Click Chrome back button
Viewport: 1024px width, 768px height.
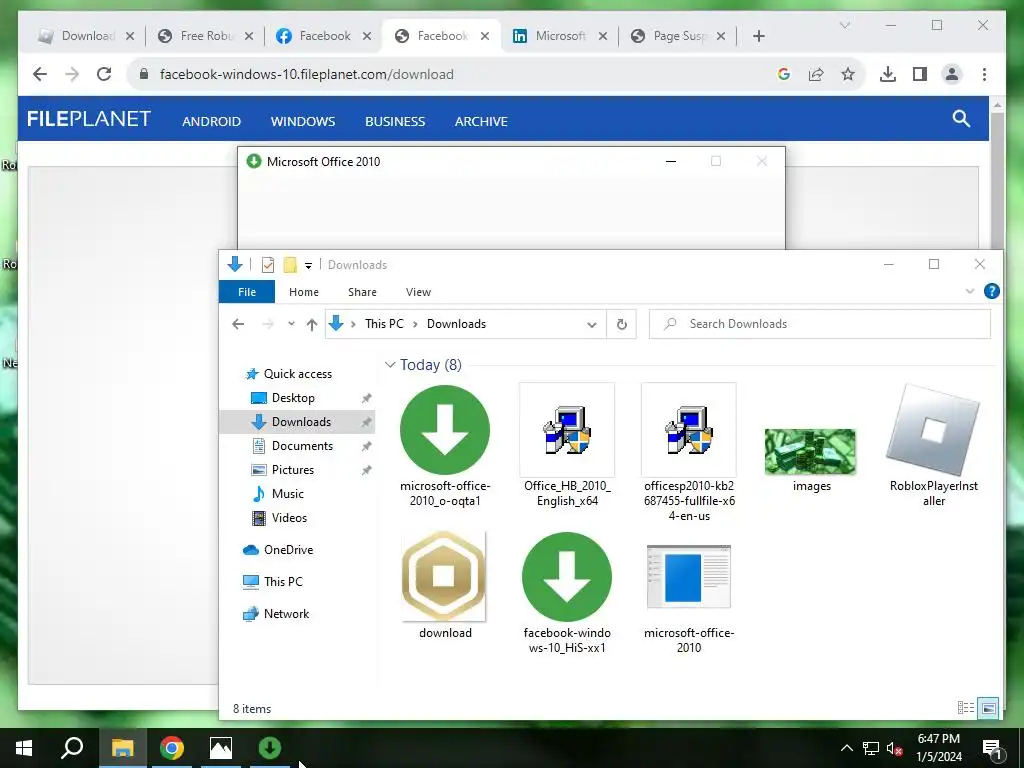coord(40,74)
